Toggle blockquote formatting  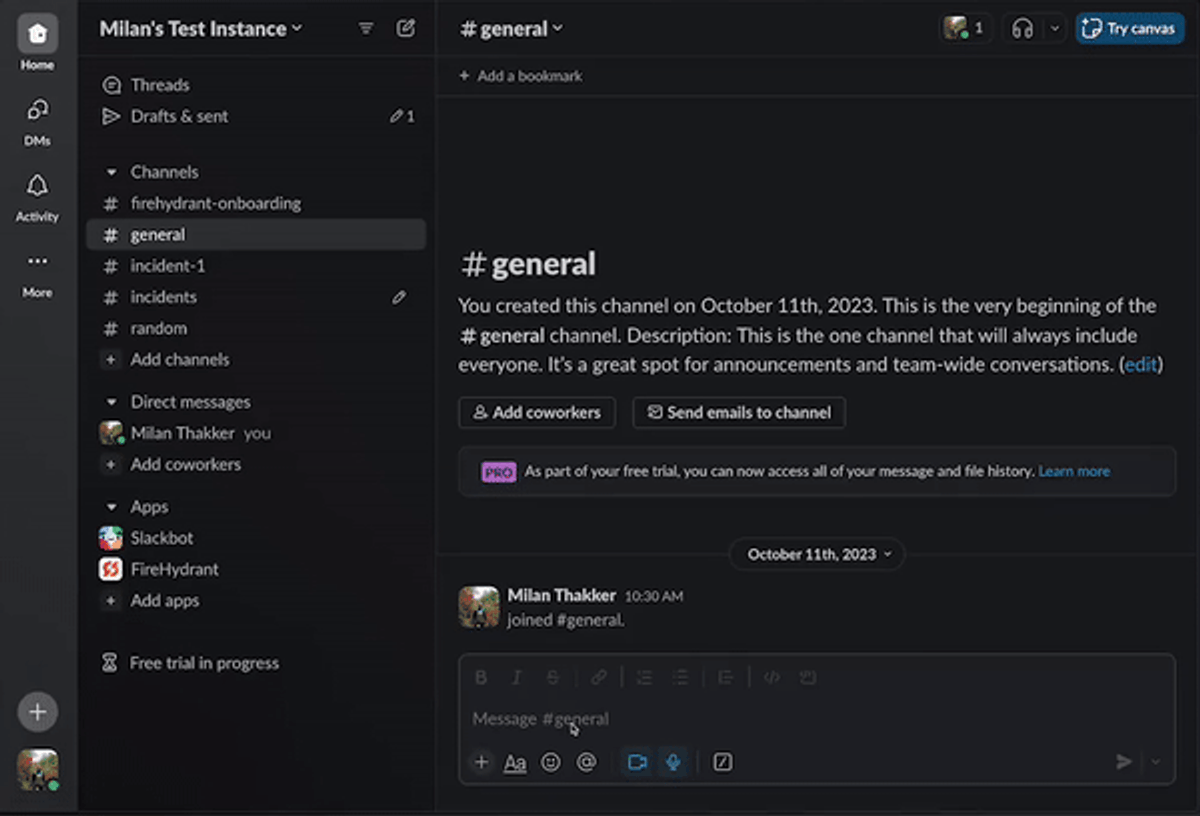pyautogui.click(x=726, y=677)
